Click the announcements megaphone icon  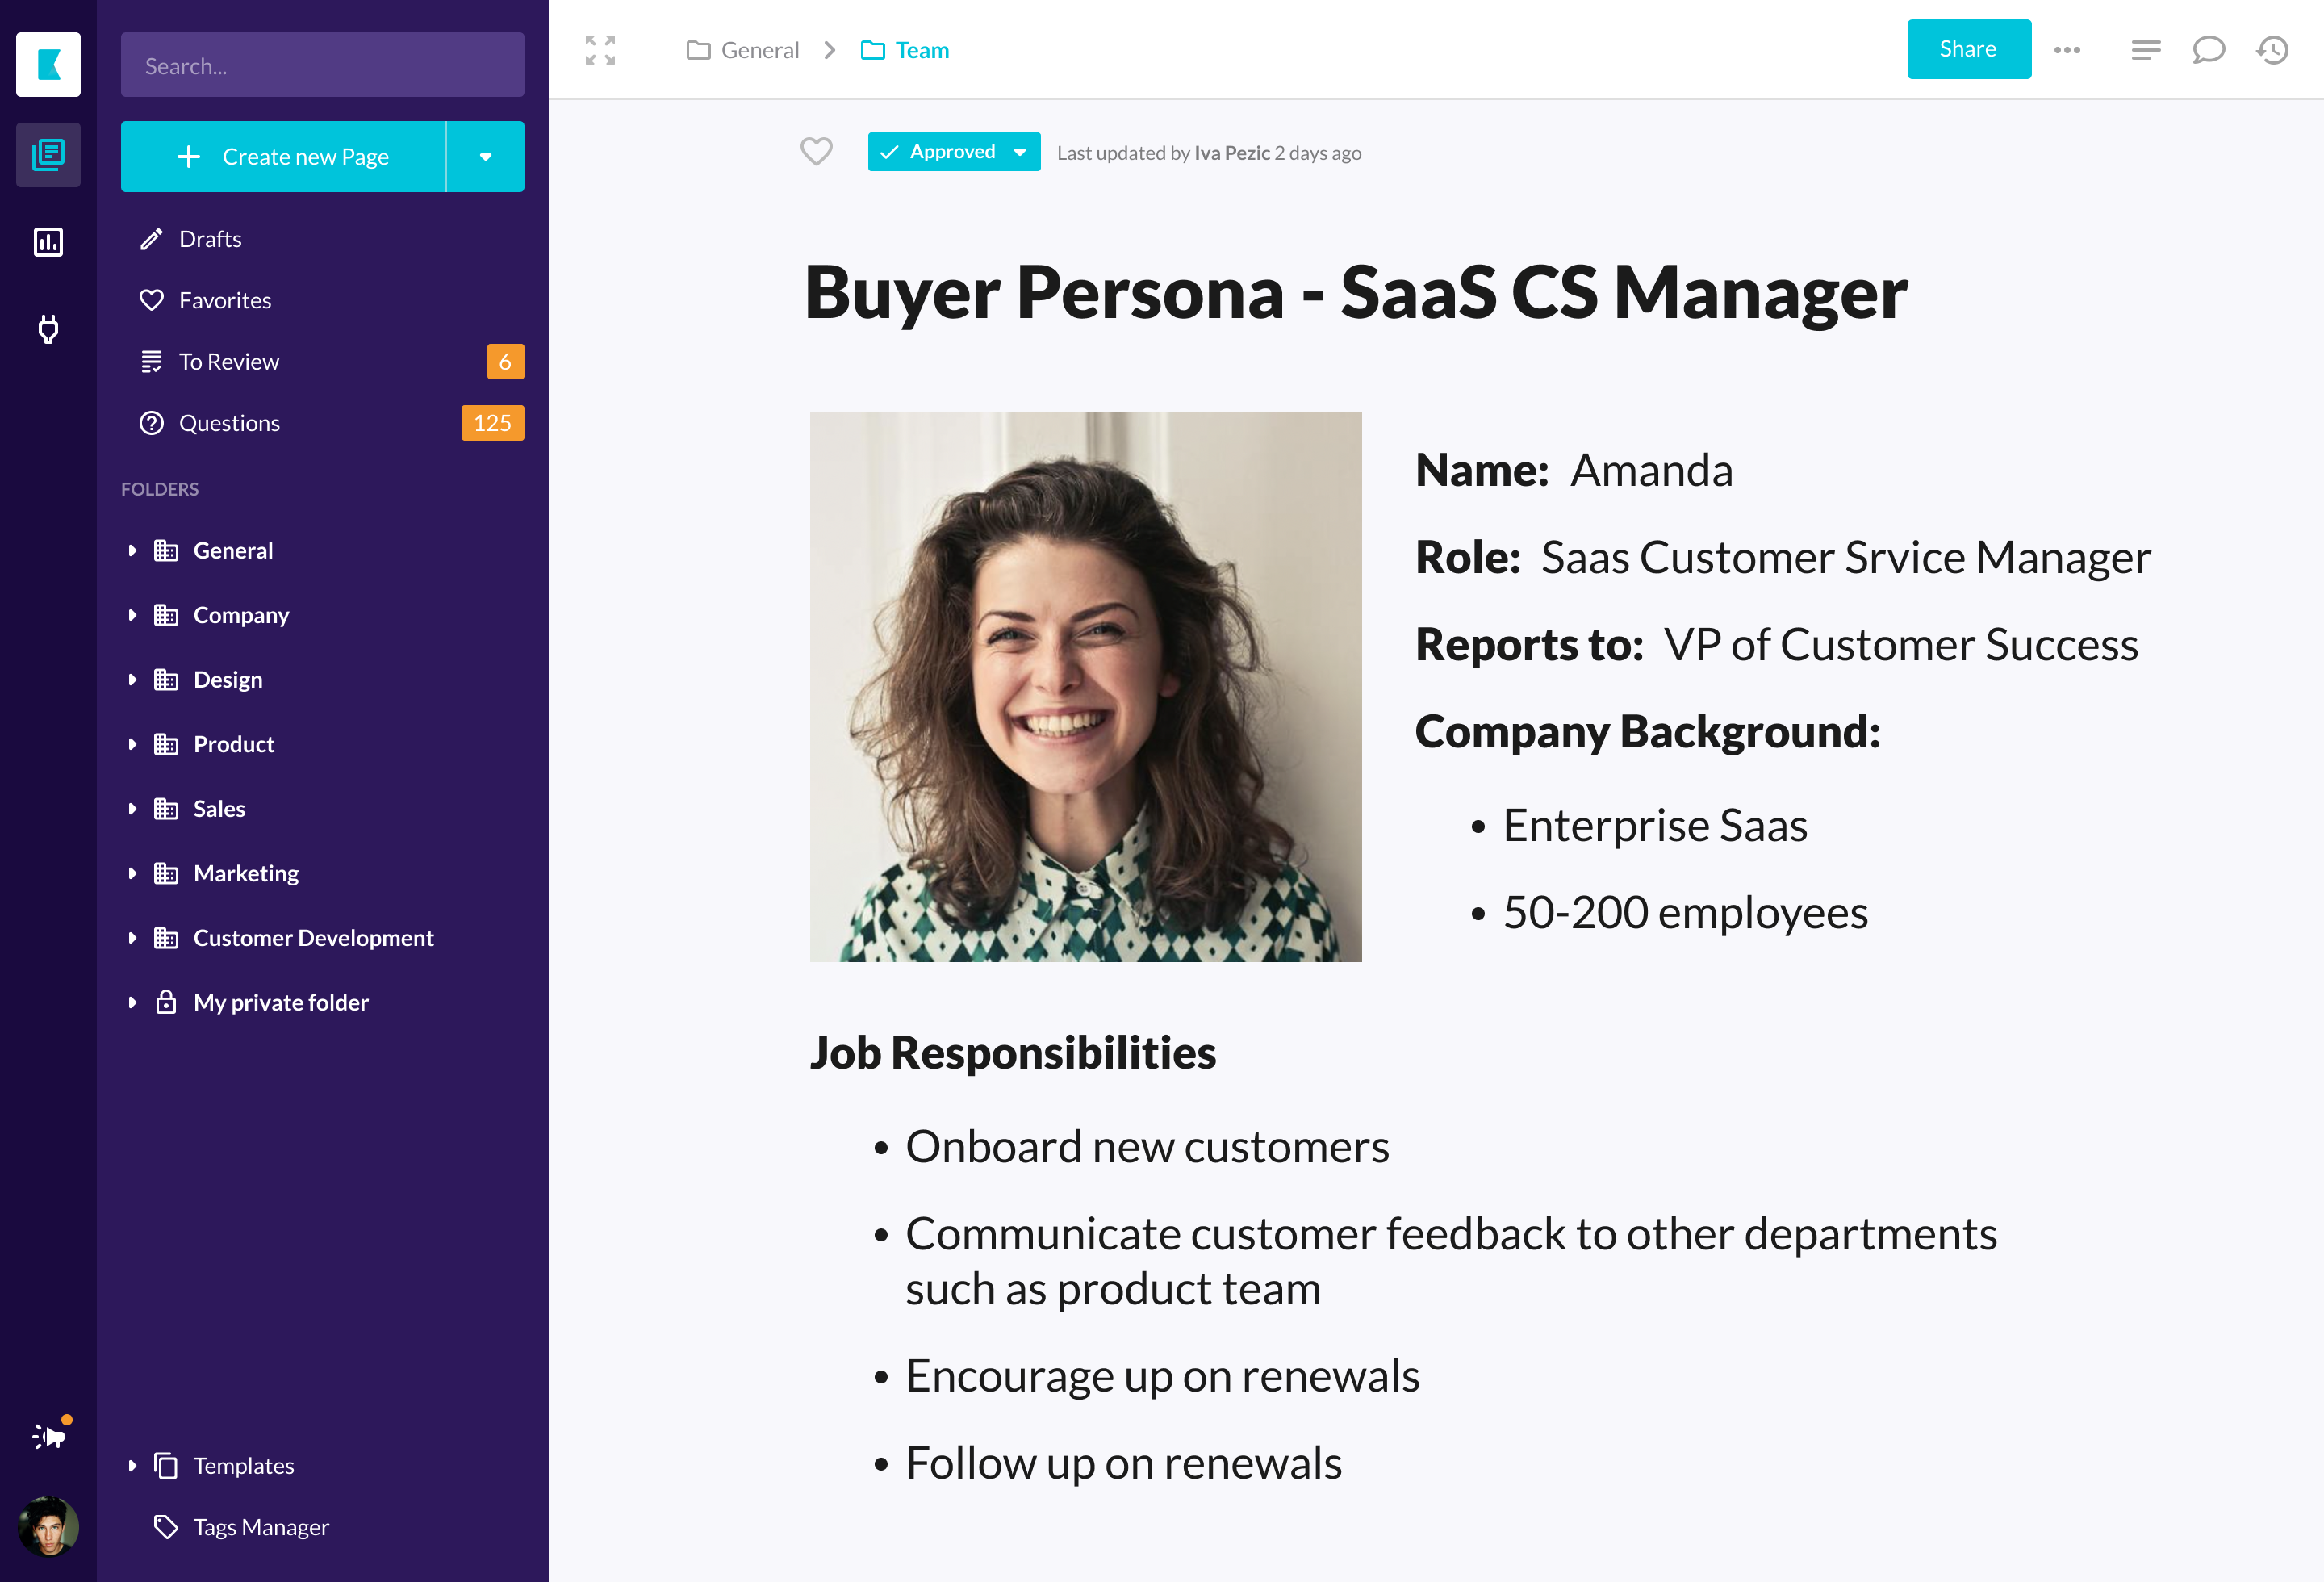pyautogui.click(x=49, y=1436)
